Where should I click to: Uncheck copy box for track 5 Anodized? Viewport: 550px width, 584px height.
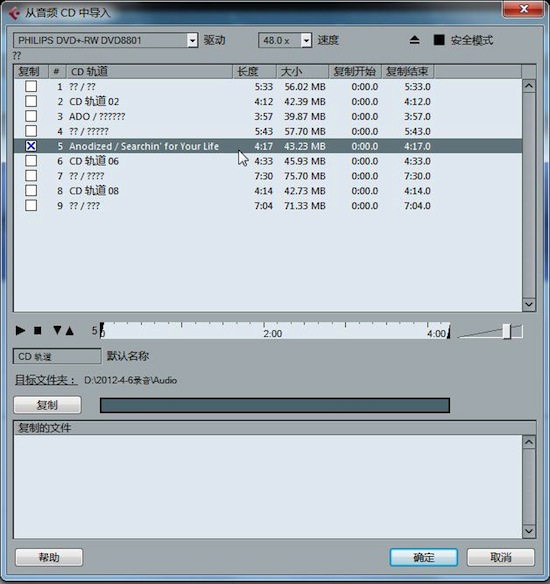pyautogui.click(x=31, y=146)
